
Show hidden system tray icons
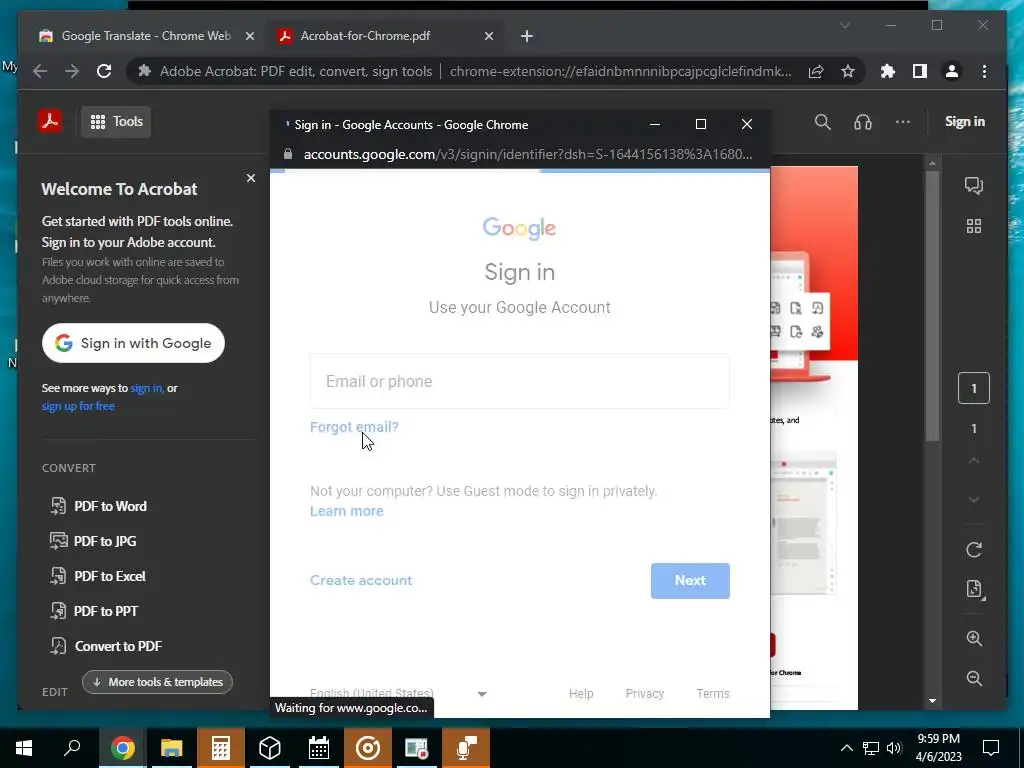point(846,748)
